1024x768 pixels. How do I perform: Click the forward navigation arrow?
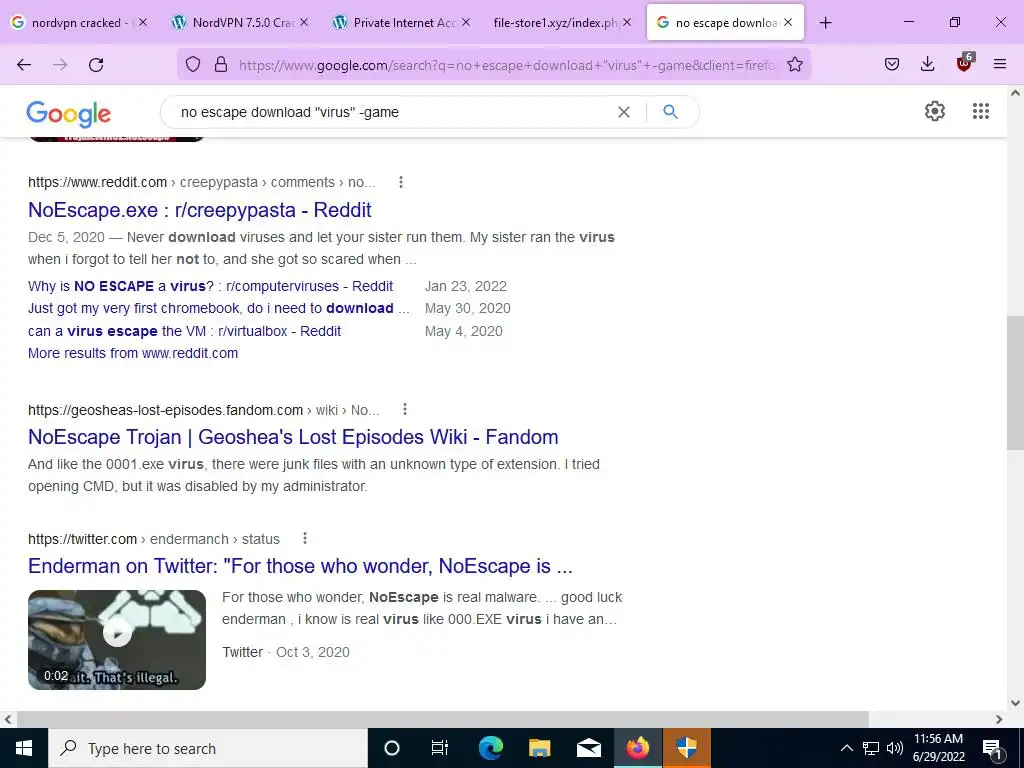pyautogui.click(x=60, y=64)
